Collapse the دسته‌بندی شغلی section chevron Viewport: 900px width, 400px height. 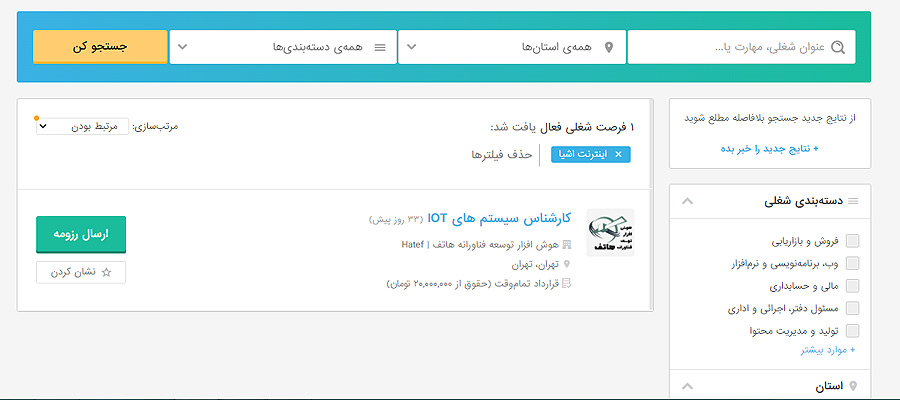pos(688,201)
